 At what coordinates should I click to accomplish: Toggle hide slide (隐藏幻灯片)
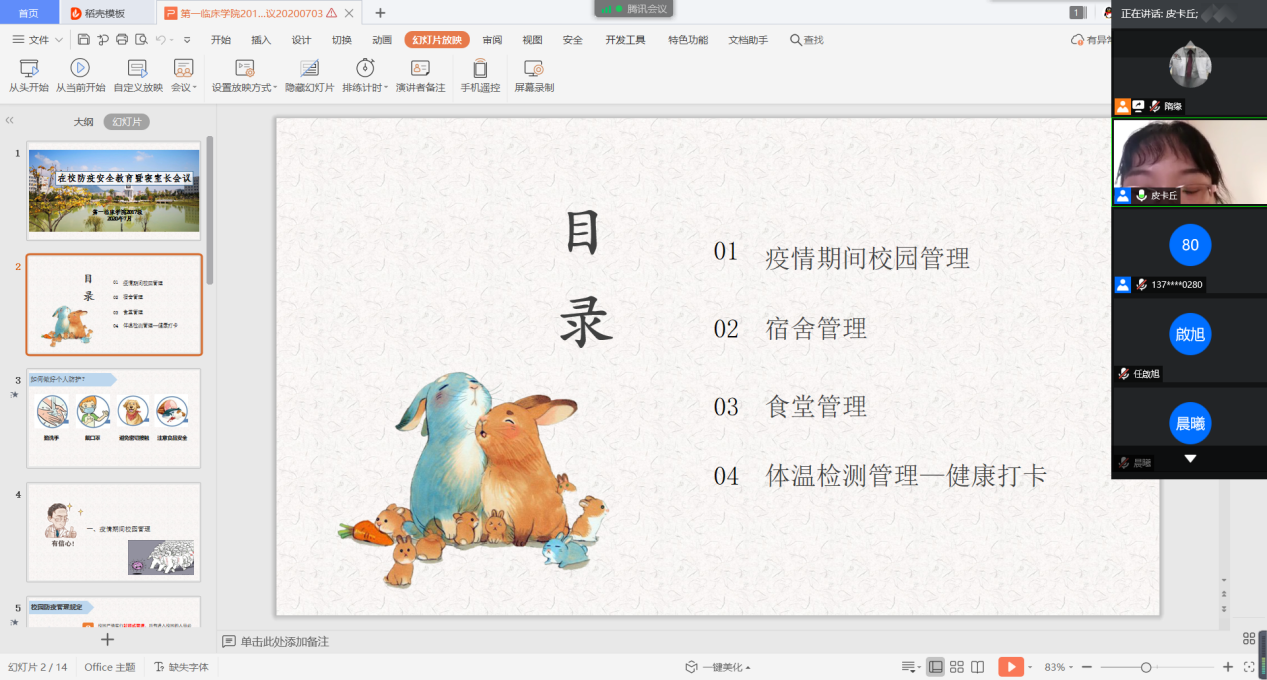(x=309, y=76)
